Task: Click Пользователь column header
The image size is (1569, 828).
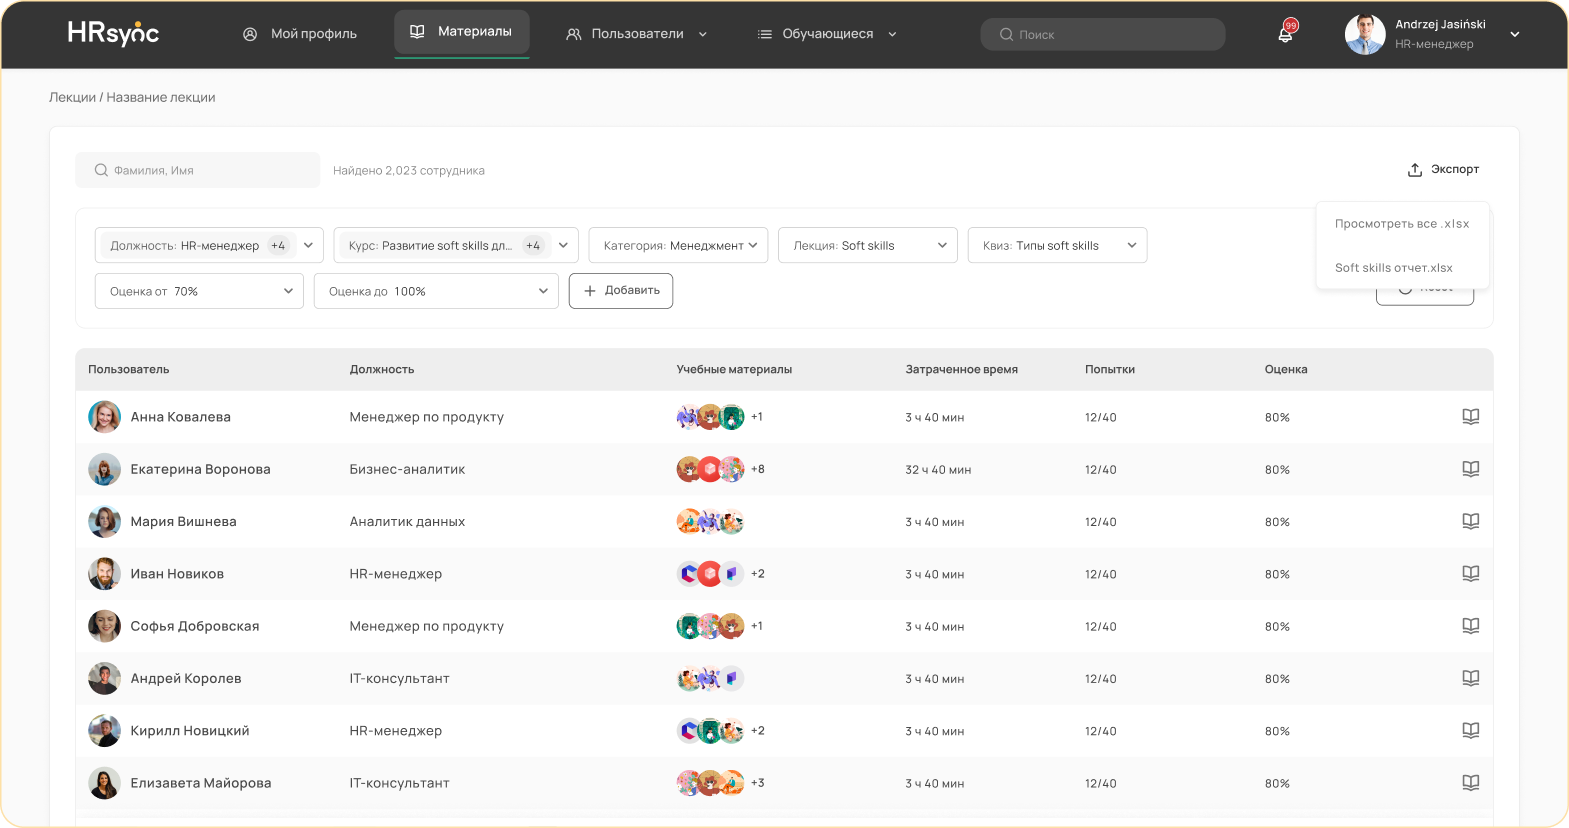Action: pos(129,369)
